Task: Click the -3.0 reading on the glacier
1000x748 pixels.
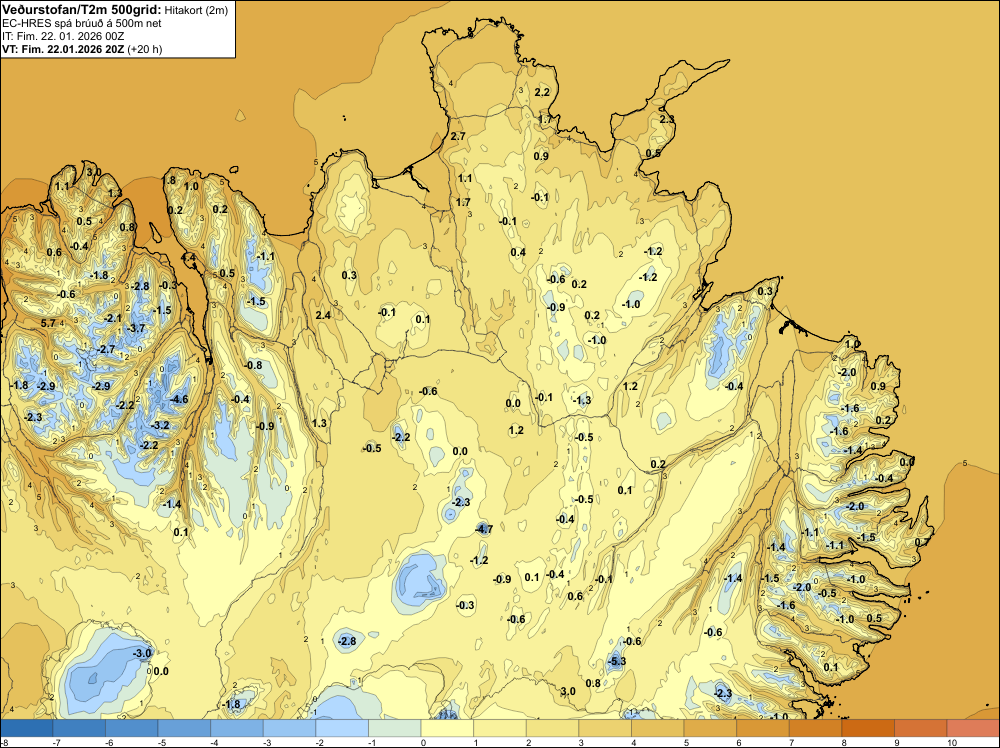Action: 142,653
